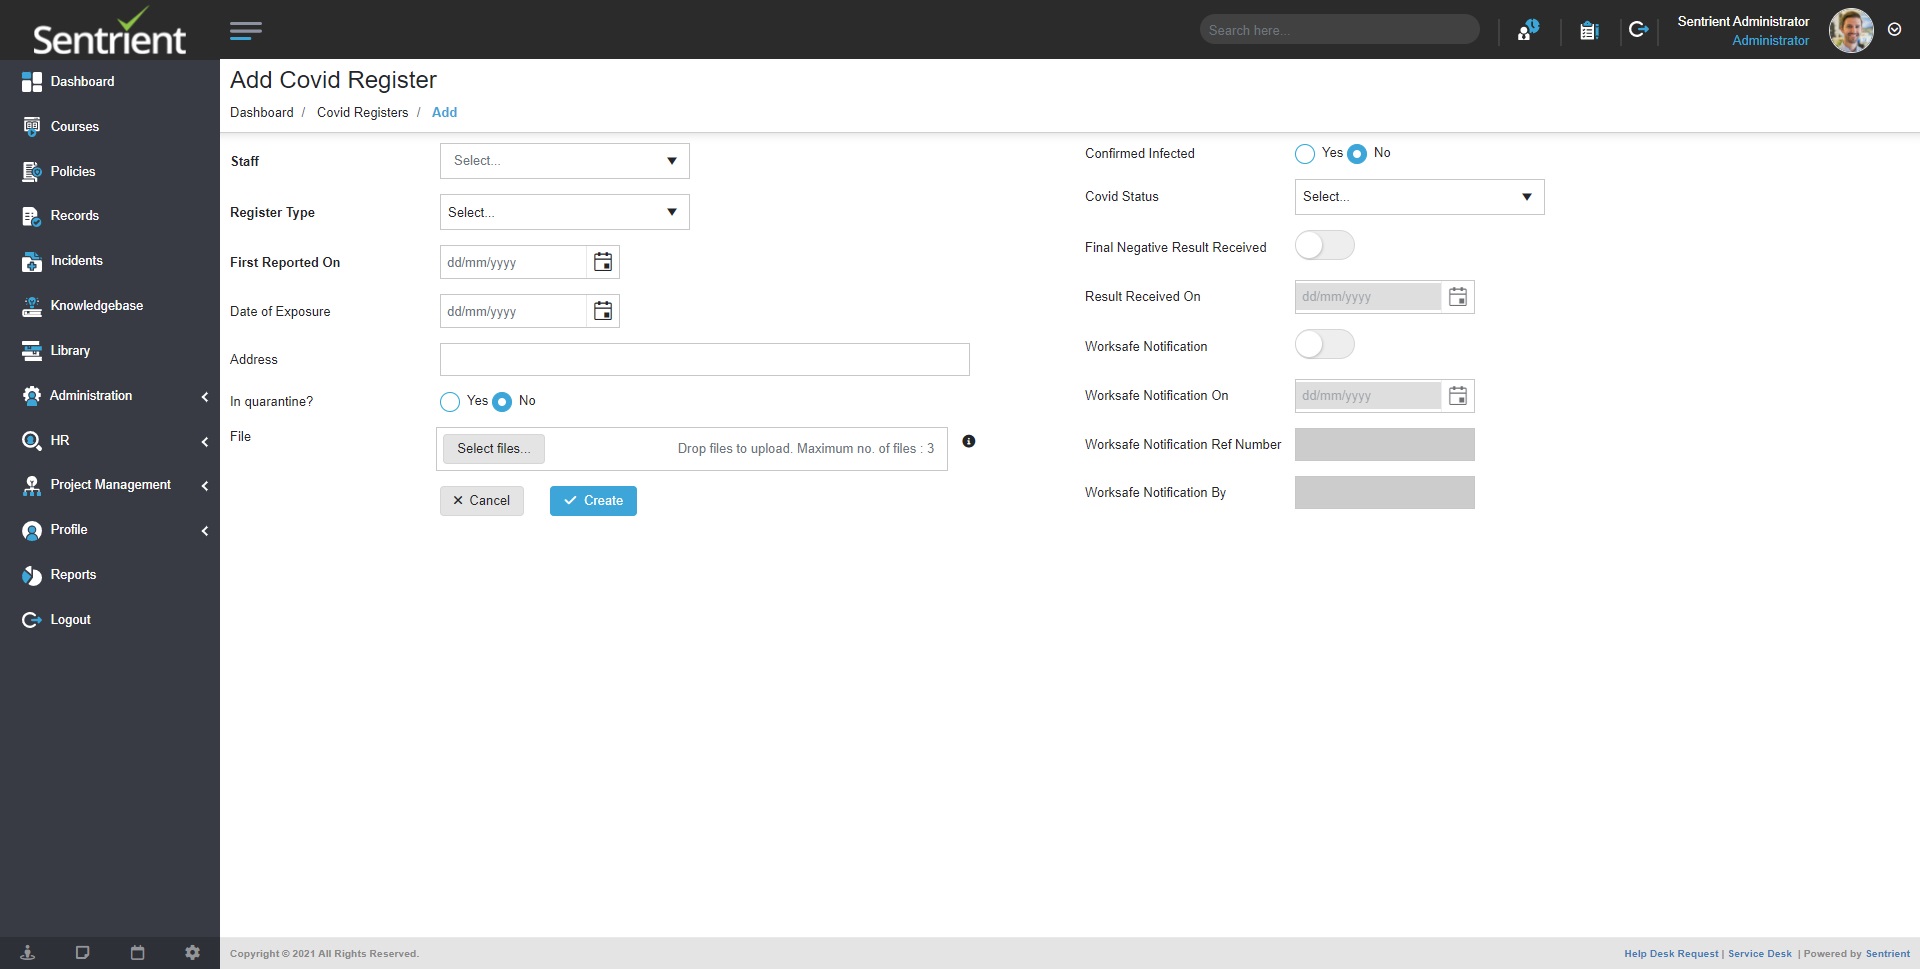The width and height of the screenshot is (1920, 969).
Task: Click the user clock icon near the search bar
Action: 1526,30
